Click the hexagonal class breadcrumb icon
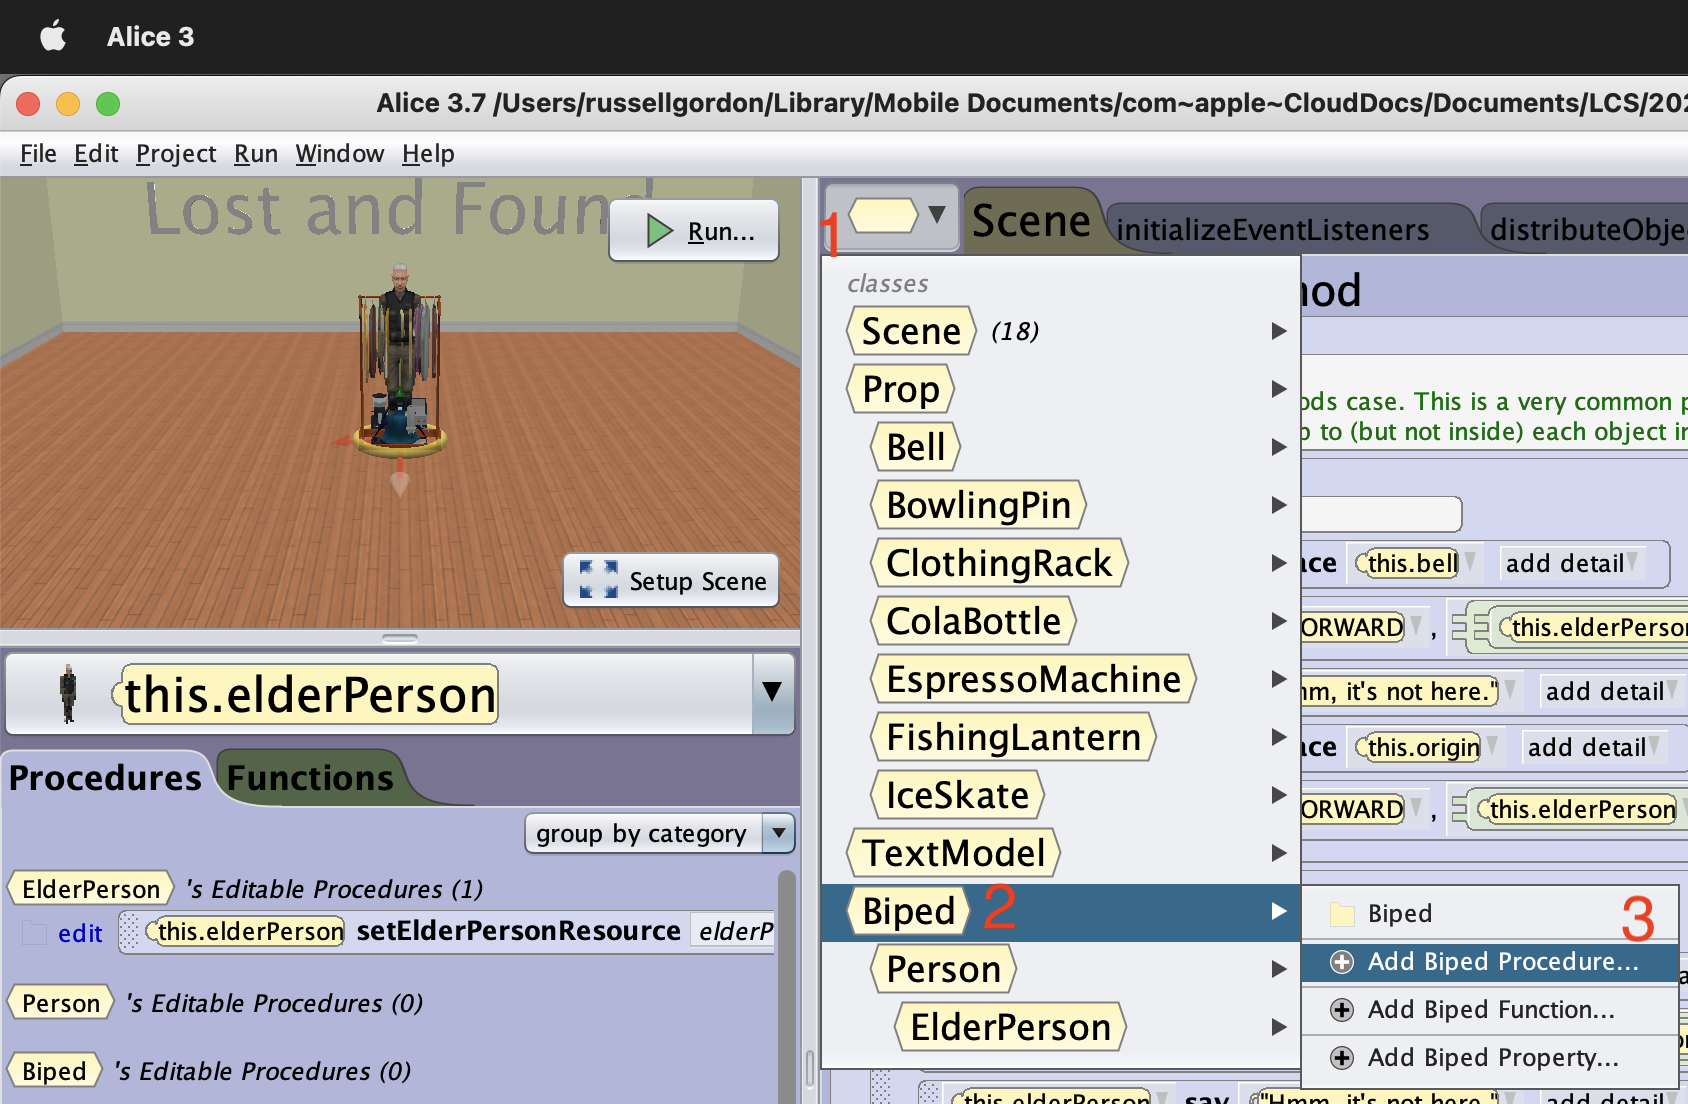This screenshot has height=1104, width=1688. (x=884, y=217)
